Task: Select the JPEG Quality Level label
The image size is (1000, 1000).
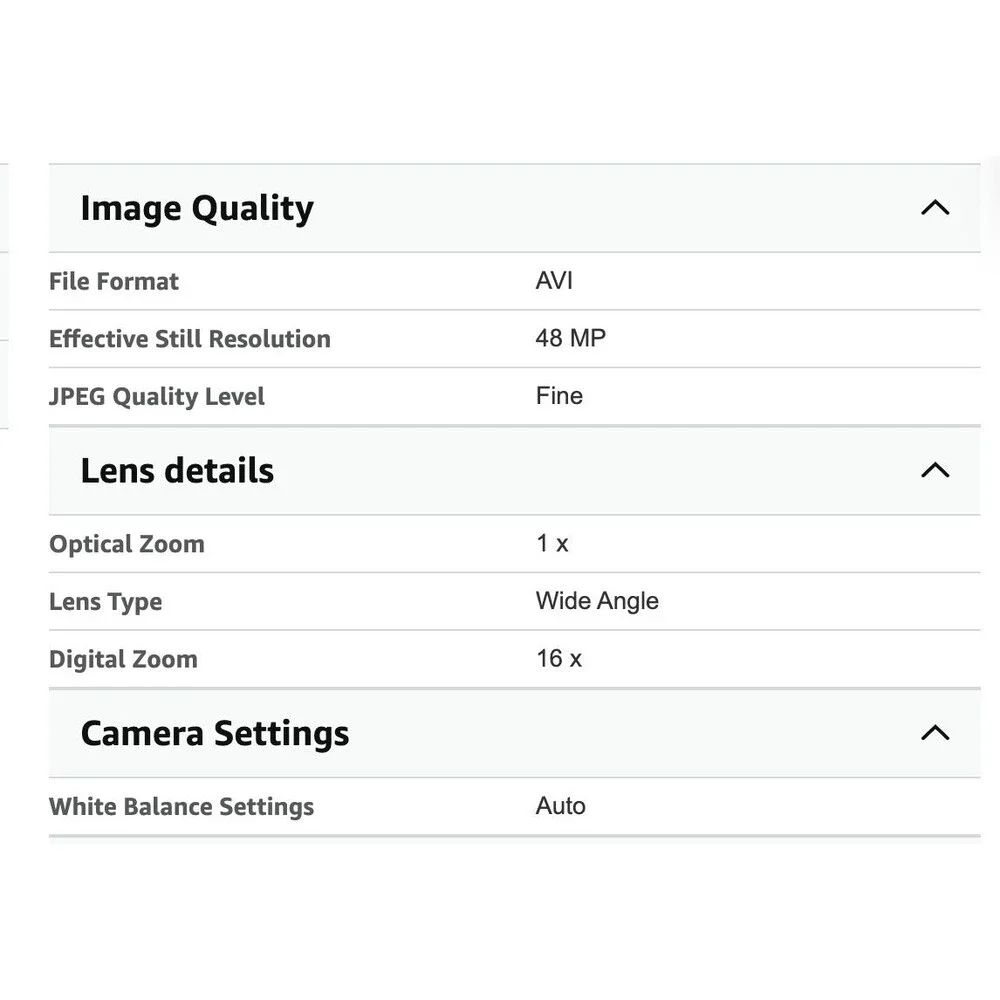Action: (x=157, y=397)
